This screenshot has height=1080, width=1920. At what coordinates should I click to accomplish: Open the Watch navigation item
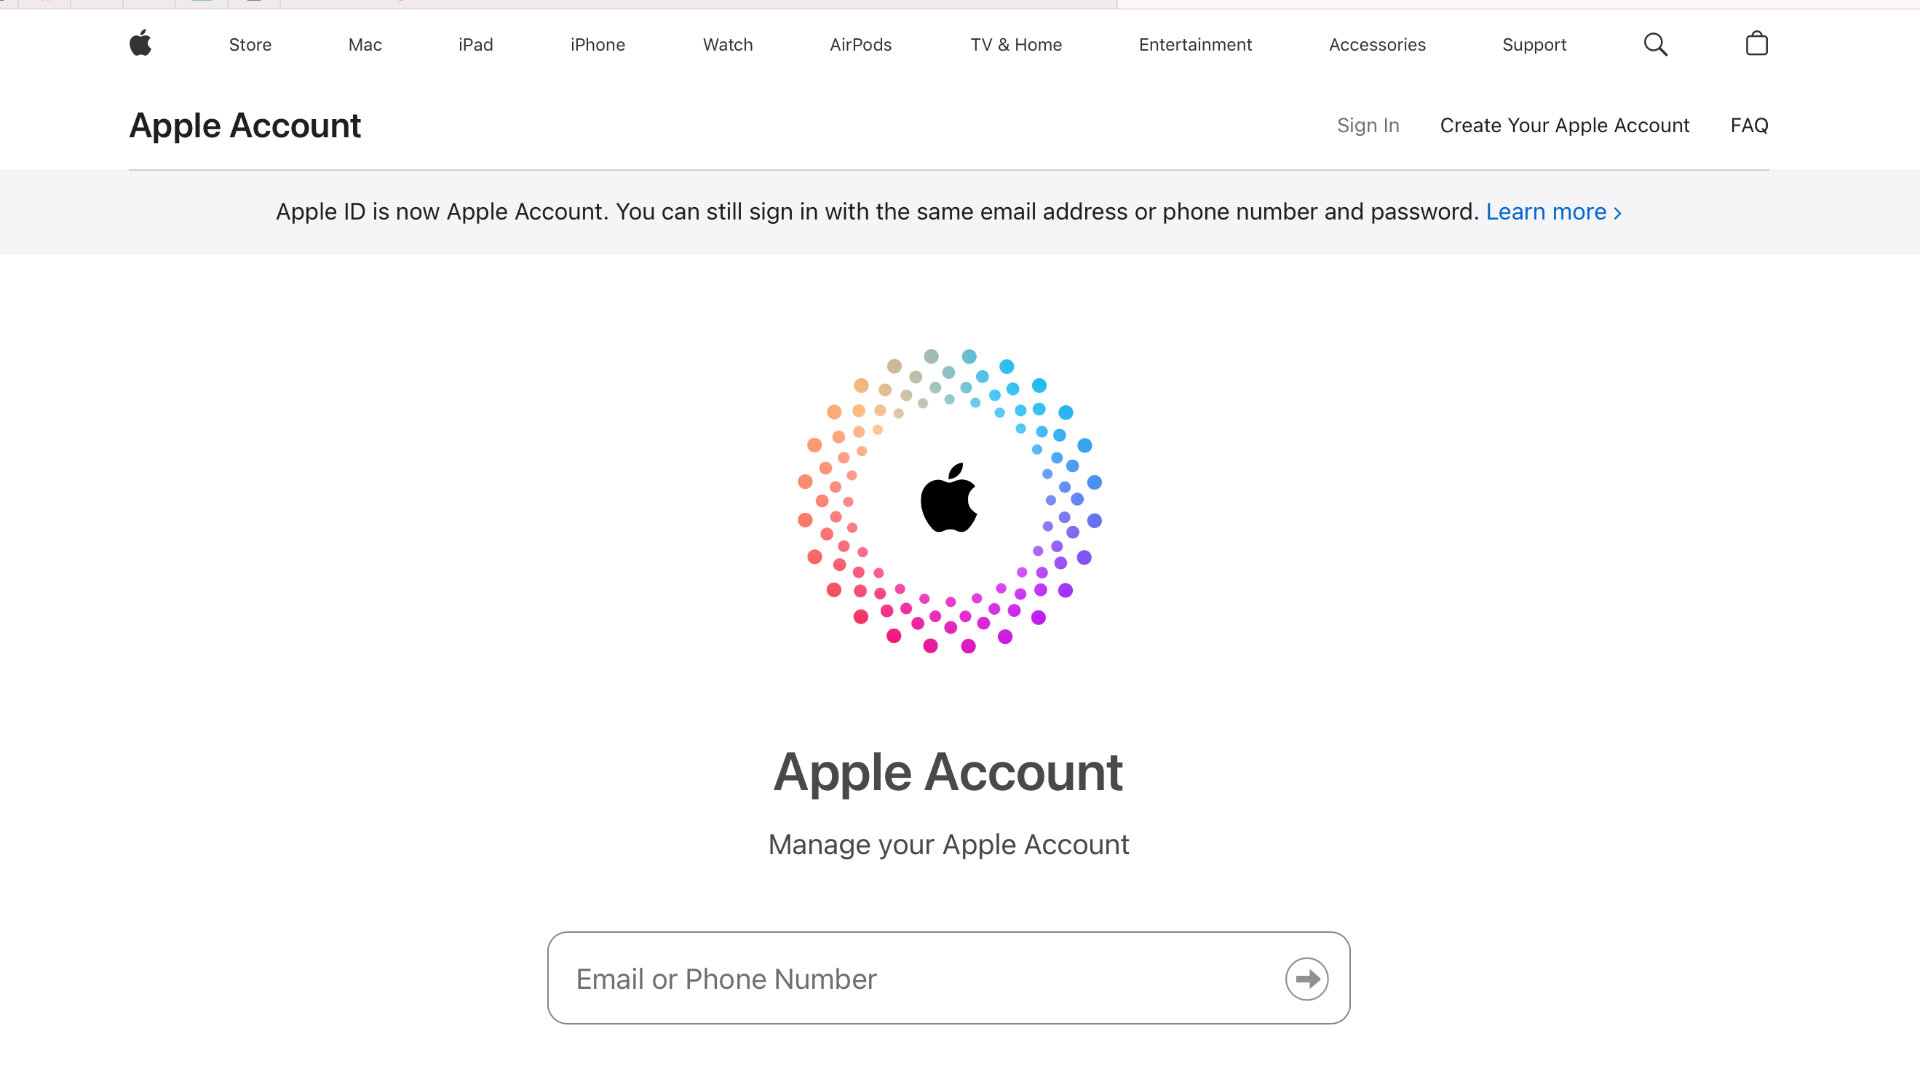pyautogui.click(x=728, y=45)
